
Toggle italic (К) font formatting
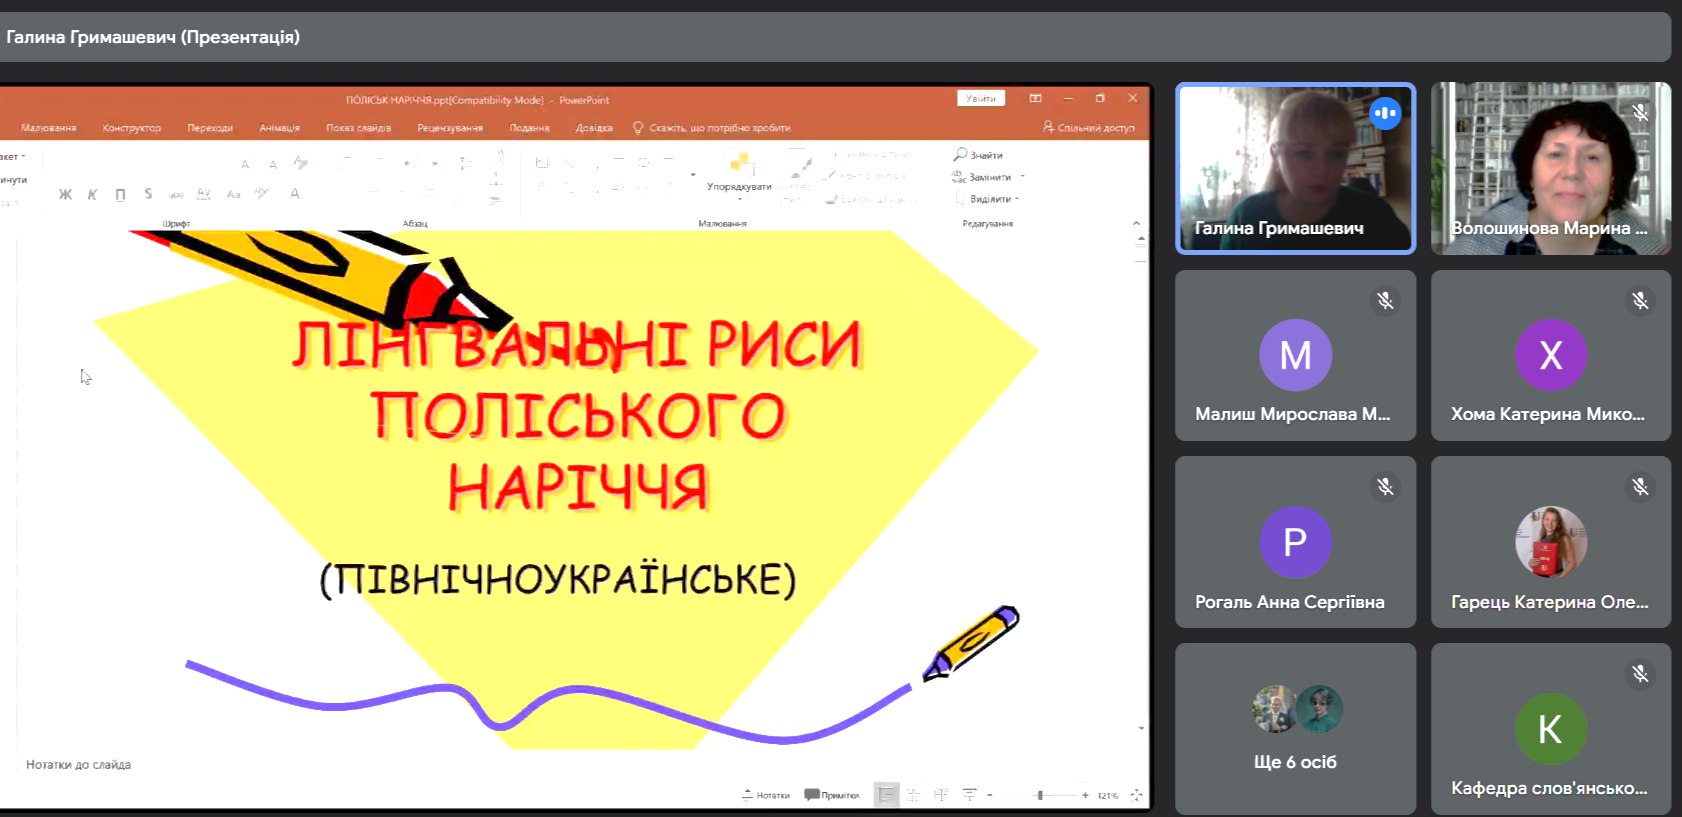92,194
